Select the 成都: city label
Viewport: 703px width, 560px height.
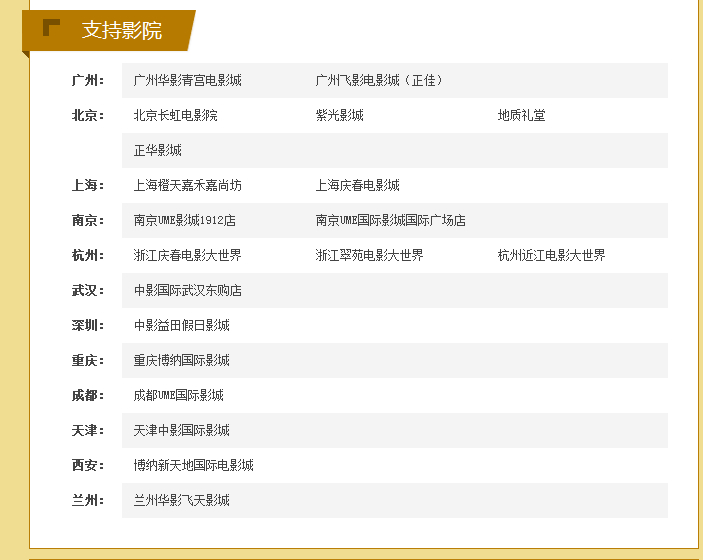(x=88, y=395)
